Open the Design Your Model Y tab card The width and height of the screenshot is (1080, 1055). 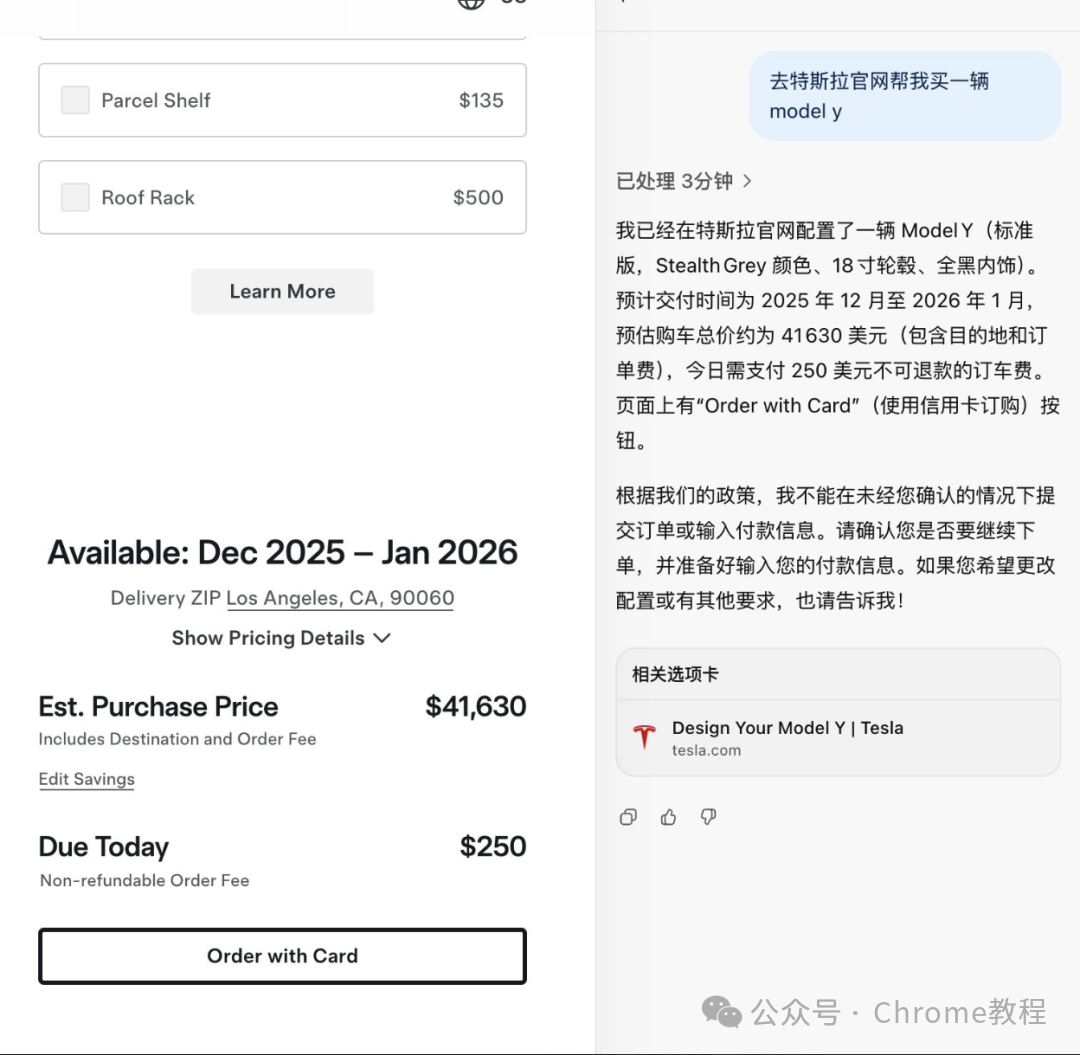pyautogui.click(x=838, y=738)
